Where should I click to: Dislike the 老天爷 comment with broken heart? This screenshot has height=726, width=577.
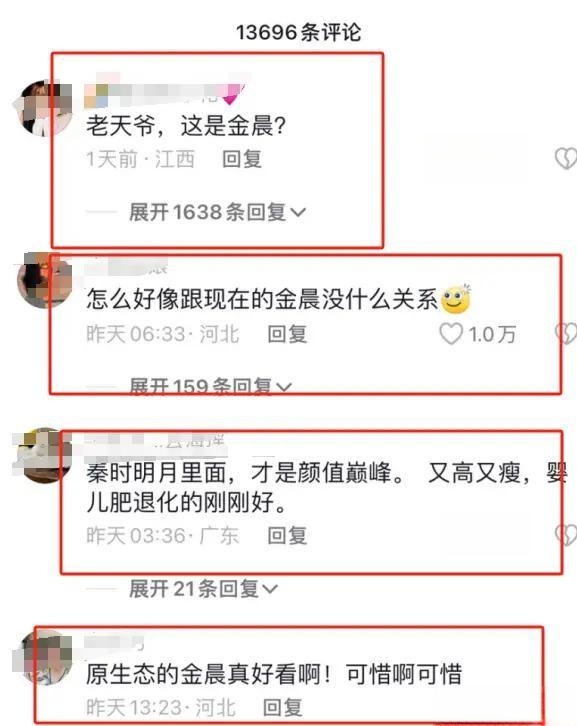point(565,159)
